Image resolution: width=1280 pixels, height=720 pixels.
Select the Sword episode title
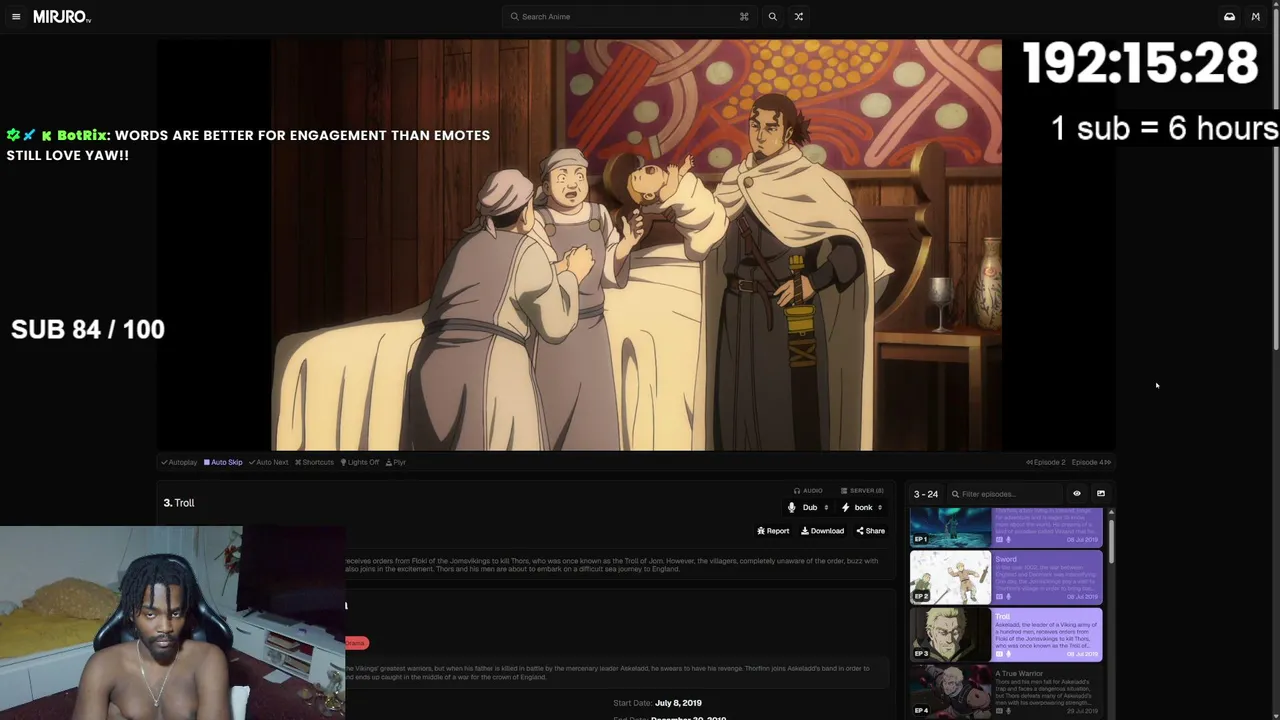1006,559
